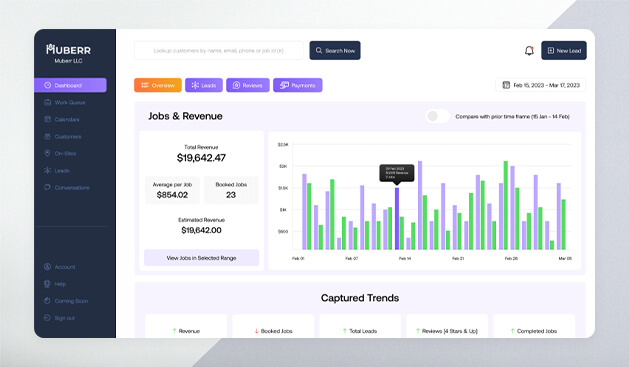The height and width of the screenshot is (367, 629).
Task: Toggle compare with prior time frame
Action: pyautogui.click(x=437, y=116)
